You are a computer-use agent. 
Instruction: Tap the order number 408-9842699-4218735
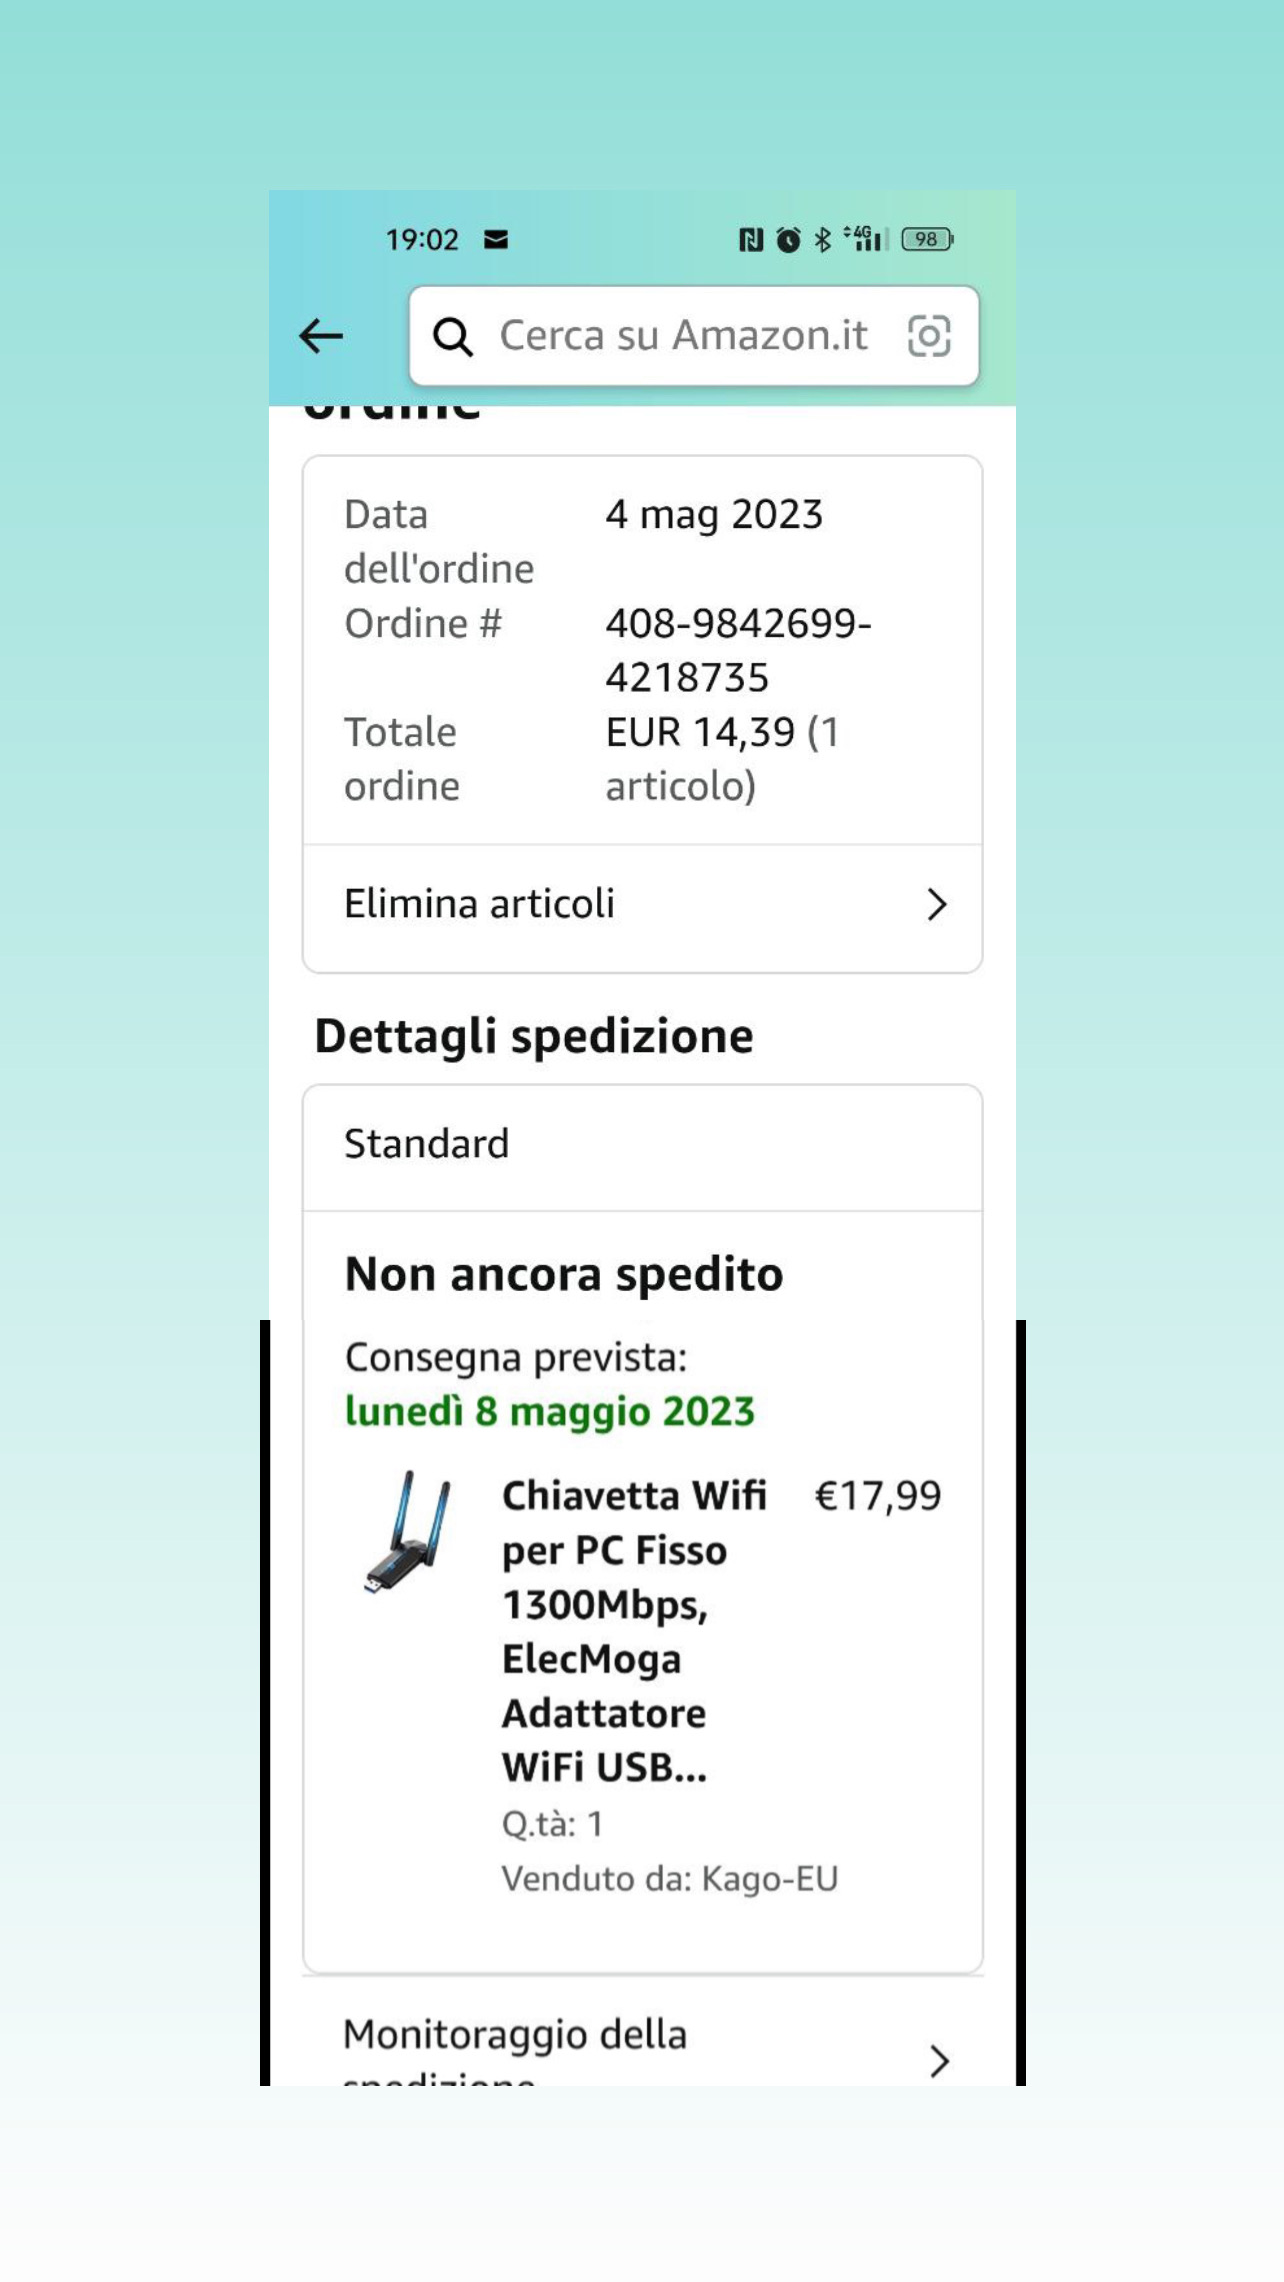(x=737, y=650)
